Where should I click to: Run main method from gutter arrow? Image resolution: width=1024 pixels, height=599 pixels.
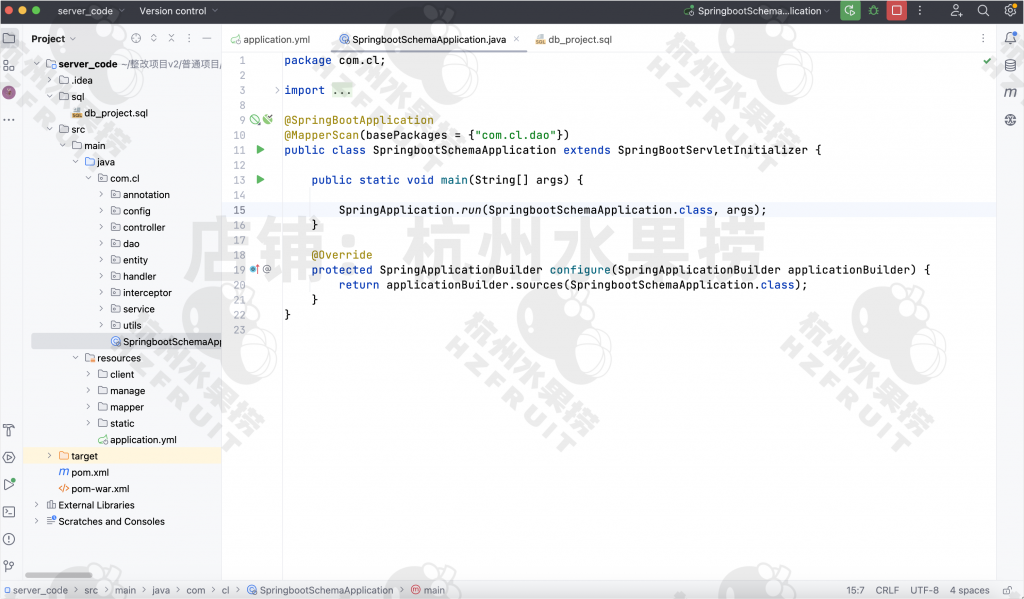[260, 180]
